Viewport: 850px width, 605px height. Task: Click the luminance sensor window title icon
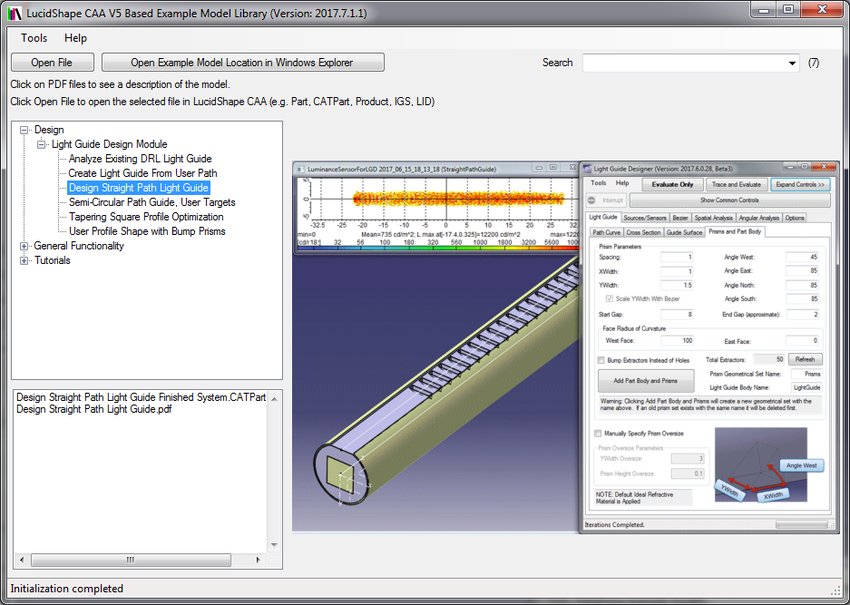[301, 169]
